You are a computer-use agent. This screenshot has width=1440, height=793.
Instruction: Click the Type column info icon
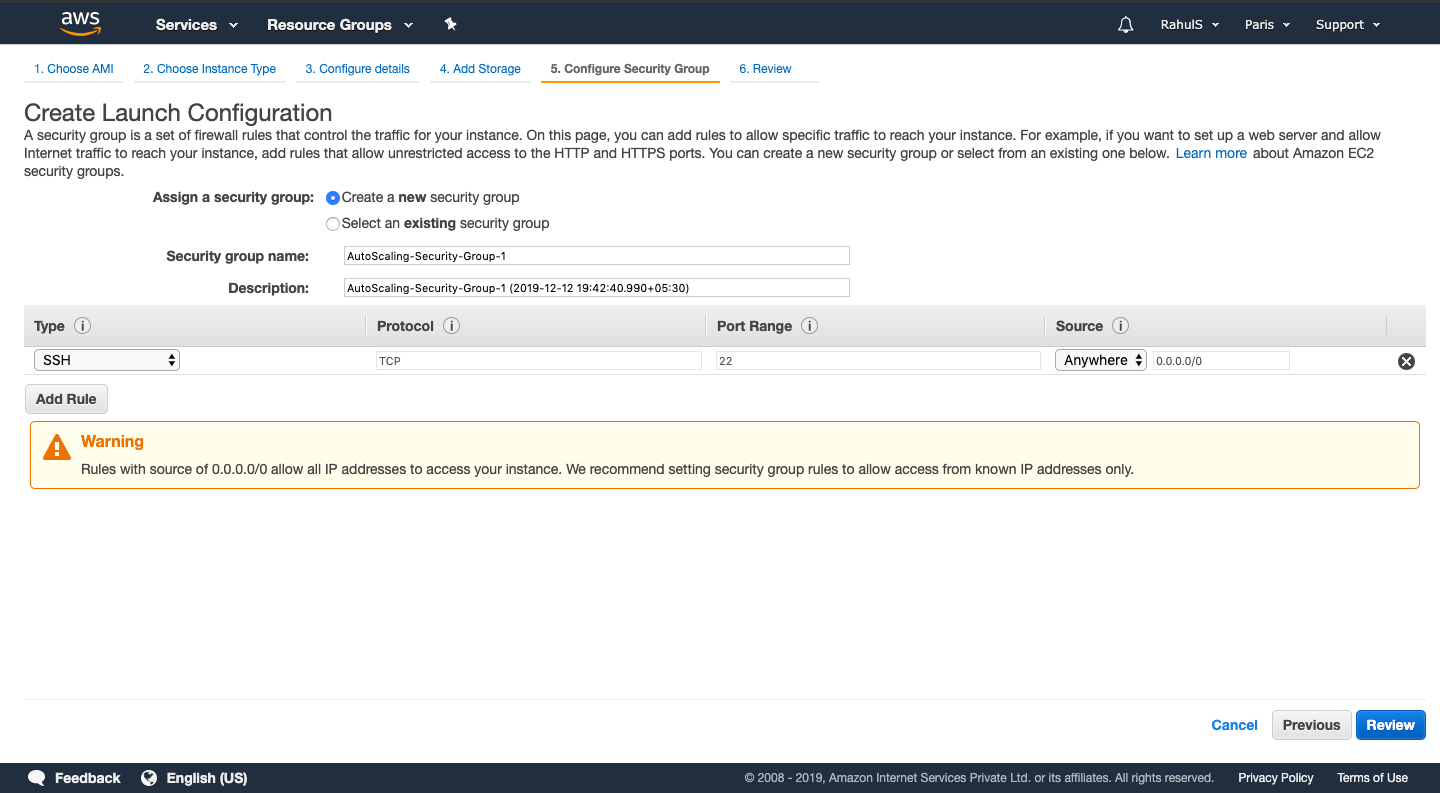(x=83, y=325)
